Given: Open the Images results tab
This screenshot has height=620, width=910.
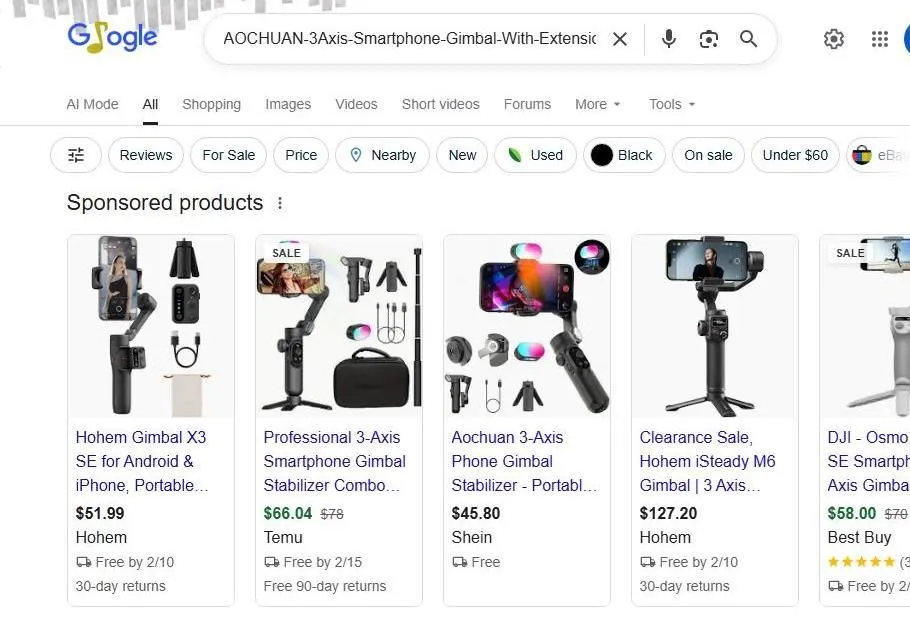Looking at the screenshot, I should click(288, 104).
